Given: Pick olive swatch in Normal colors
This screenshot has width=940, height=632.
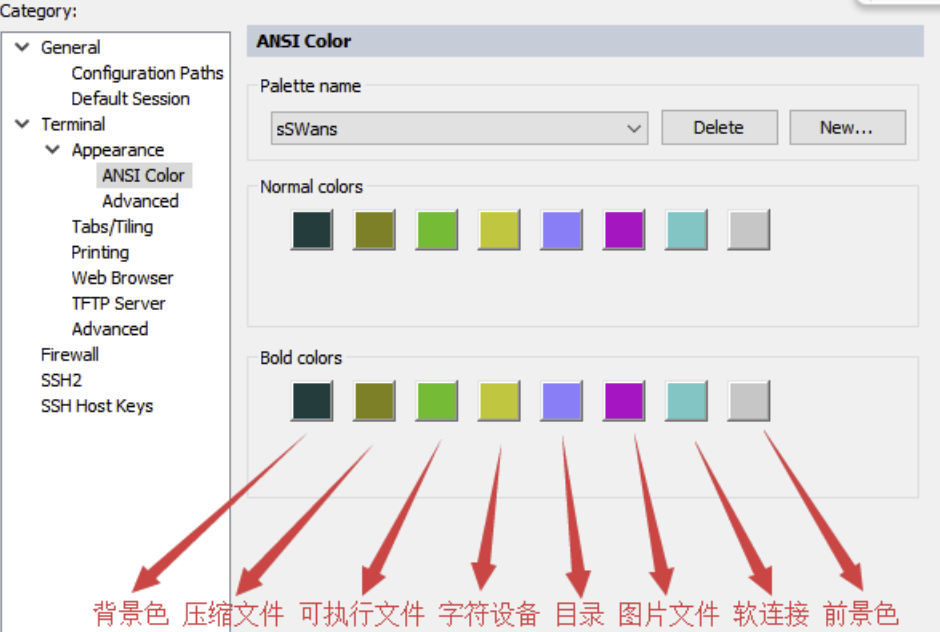Looking at the screenshot, I should 374,230.
